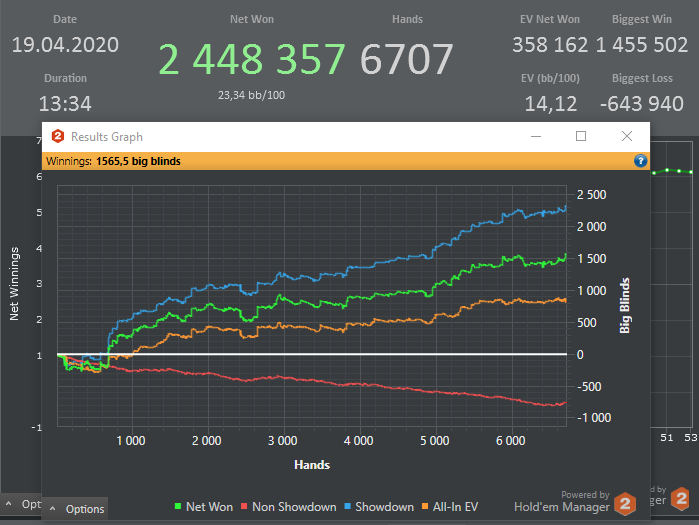Click the date 19.04.2020
This screenshot has width=699, height=525.
[65, 45]
